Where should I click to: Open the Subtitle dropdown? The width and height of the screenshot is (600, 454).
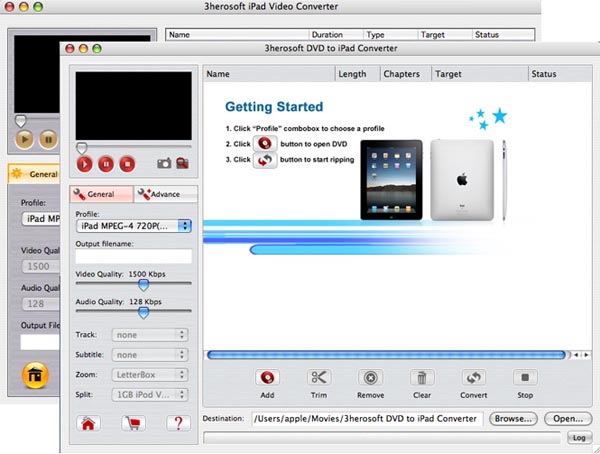[x=150, y=355]
